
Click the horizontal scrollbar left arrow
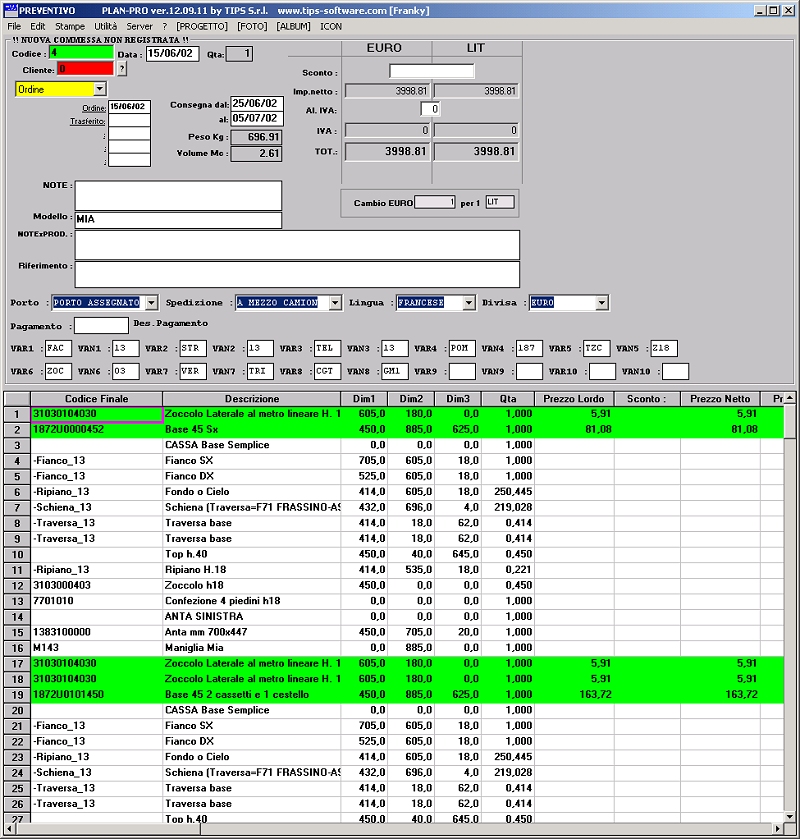[x=10, y=829]
